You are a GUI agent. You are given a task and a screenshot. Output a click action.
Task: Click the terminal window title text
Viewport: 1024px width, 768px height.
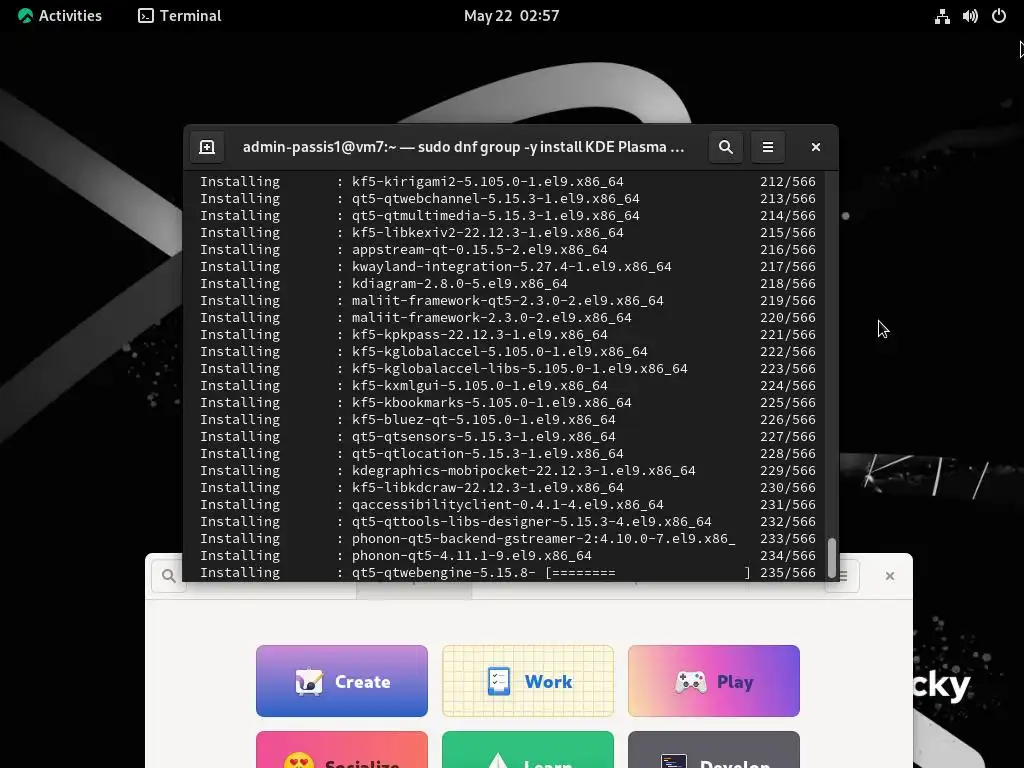[x=464, y=147]
